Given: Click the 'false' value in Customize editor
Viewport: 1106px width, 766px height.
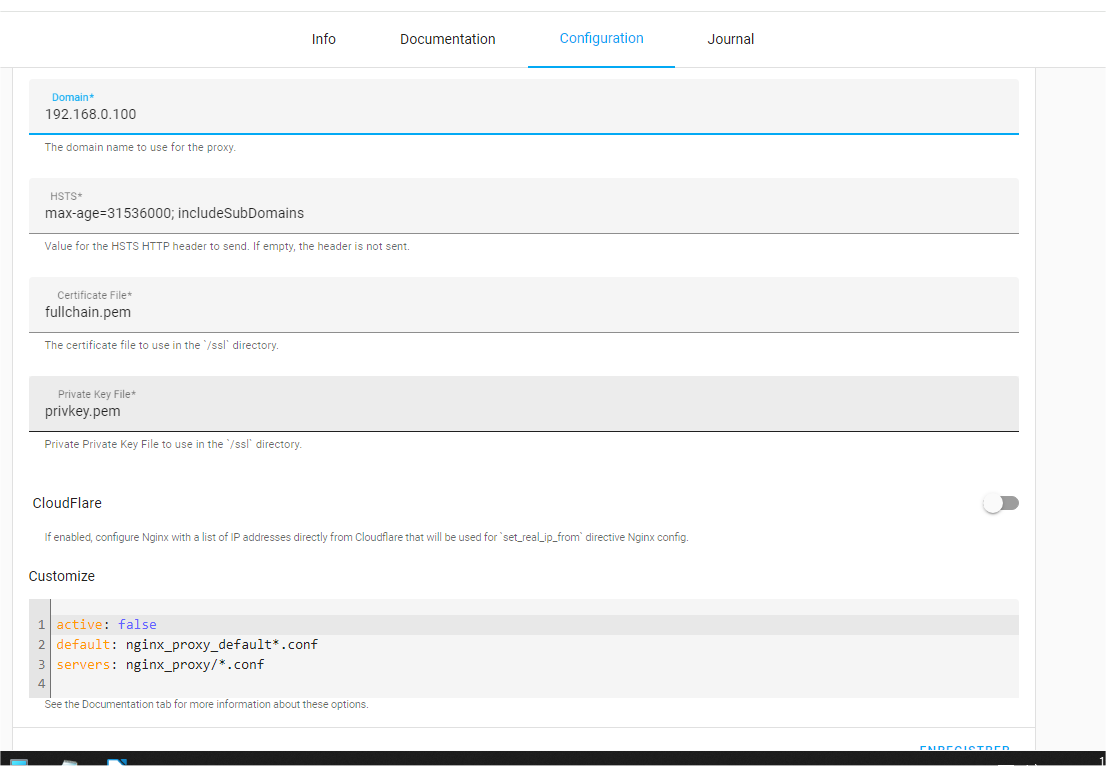Looking at the screenshot, I should pyautogui.click(x=137, y=625).
